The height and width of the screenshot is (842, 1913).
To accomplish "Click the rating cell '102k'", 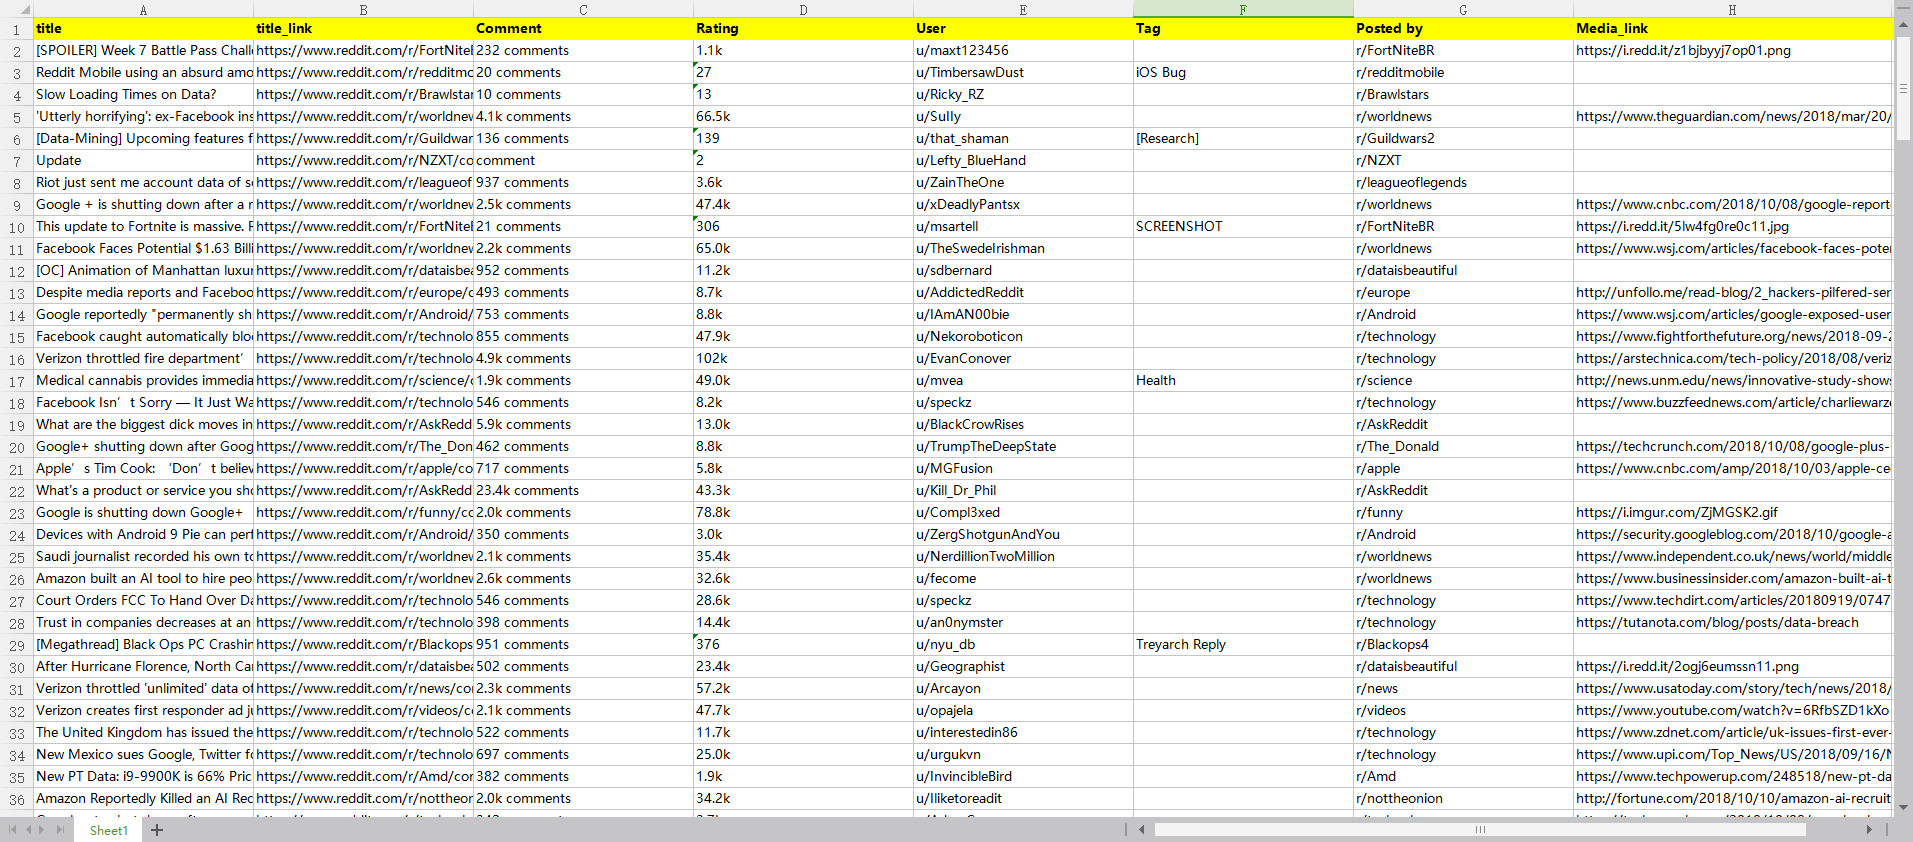I will (803, 358).
